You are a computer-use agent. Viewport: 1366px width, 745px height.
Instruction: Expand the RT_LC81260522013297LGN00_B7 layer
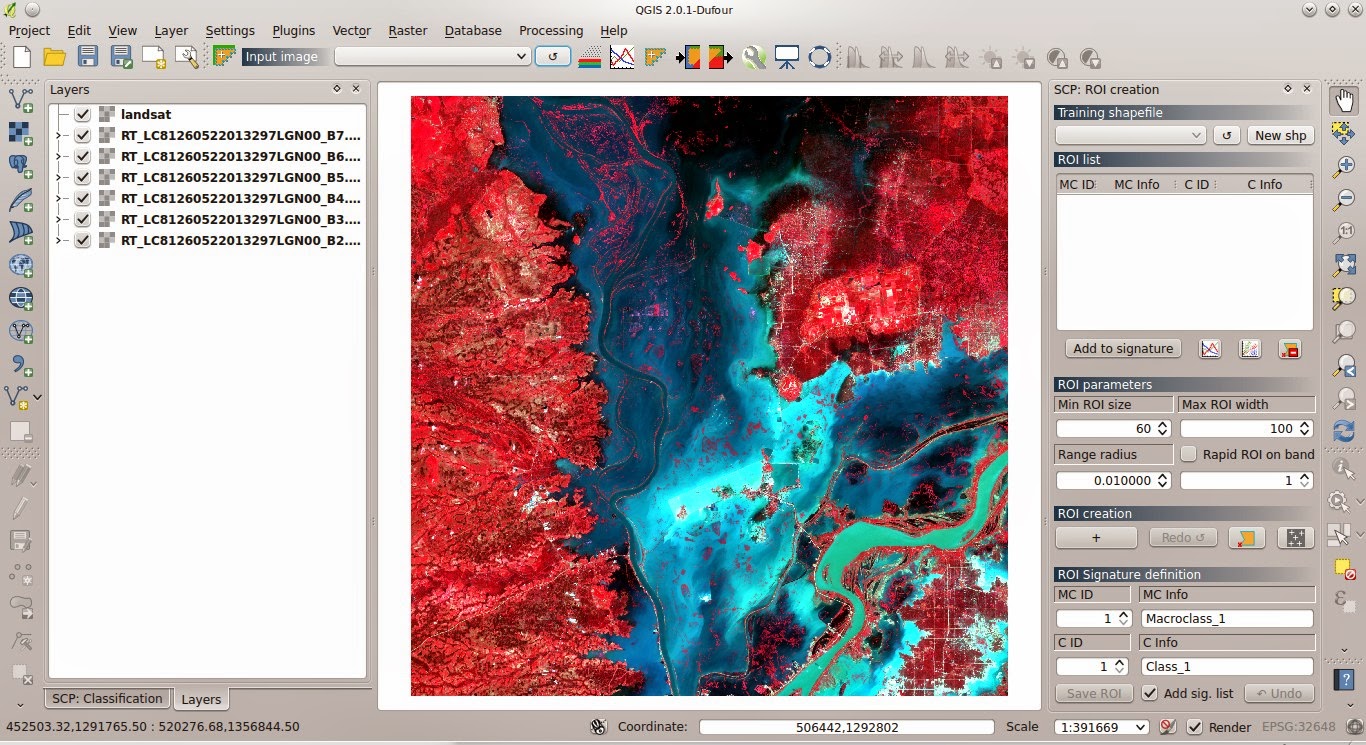click(x=60, y=135)
